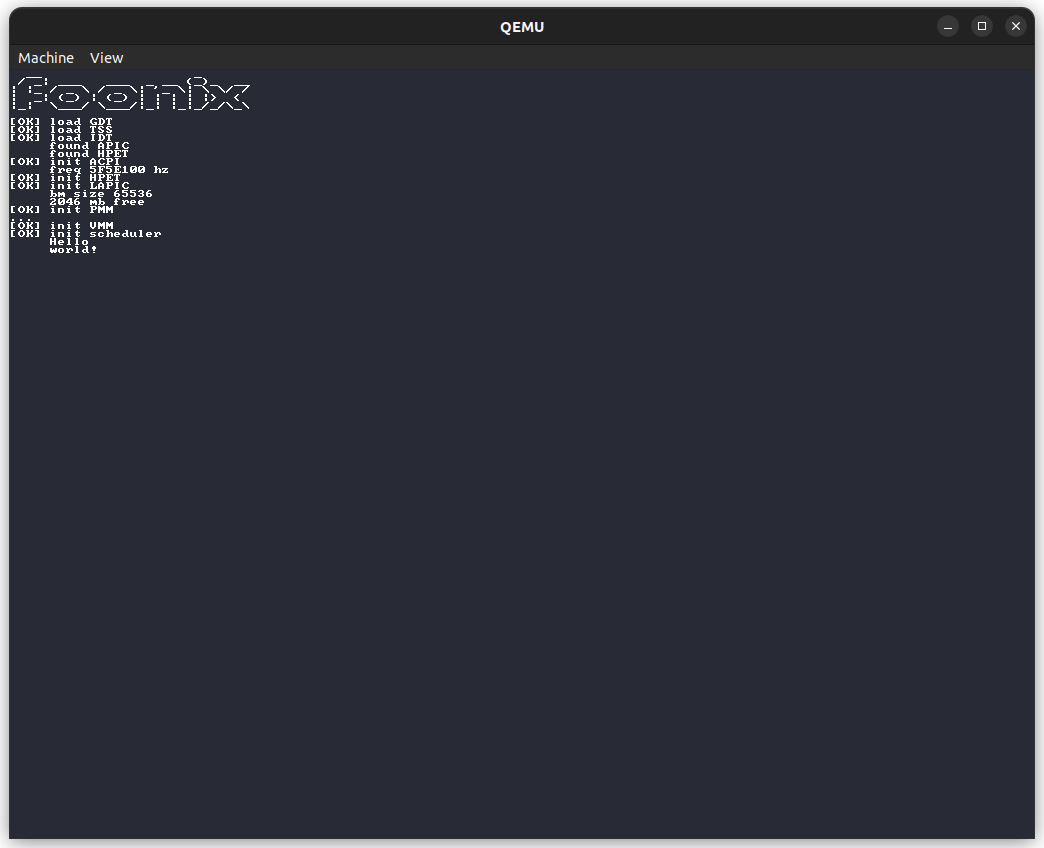
Task: Open the Machine menu
Action: click(x=46, y=58)
